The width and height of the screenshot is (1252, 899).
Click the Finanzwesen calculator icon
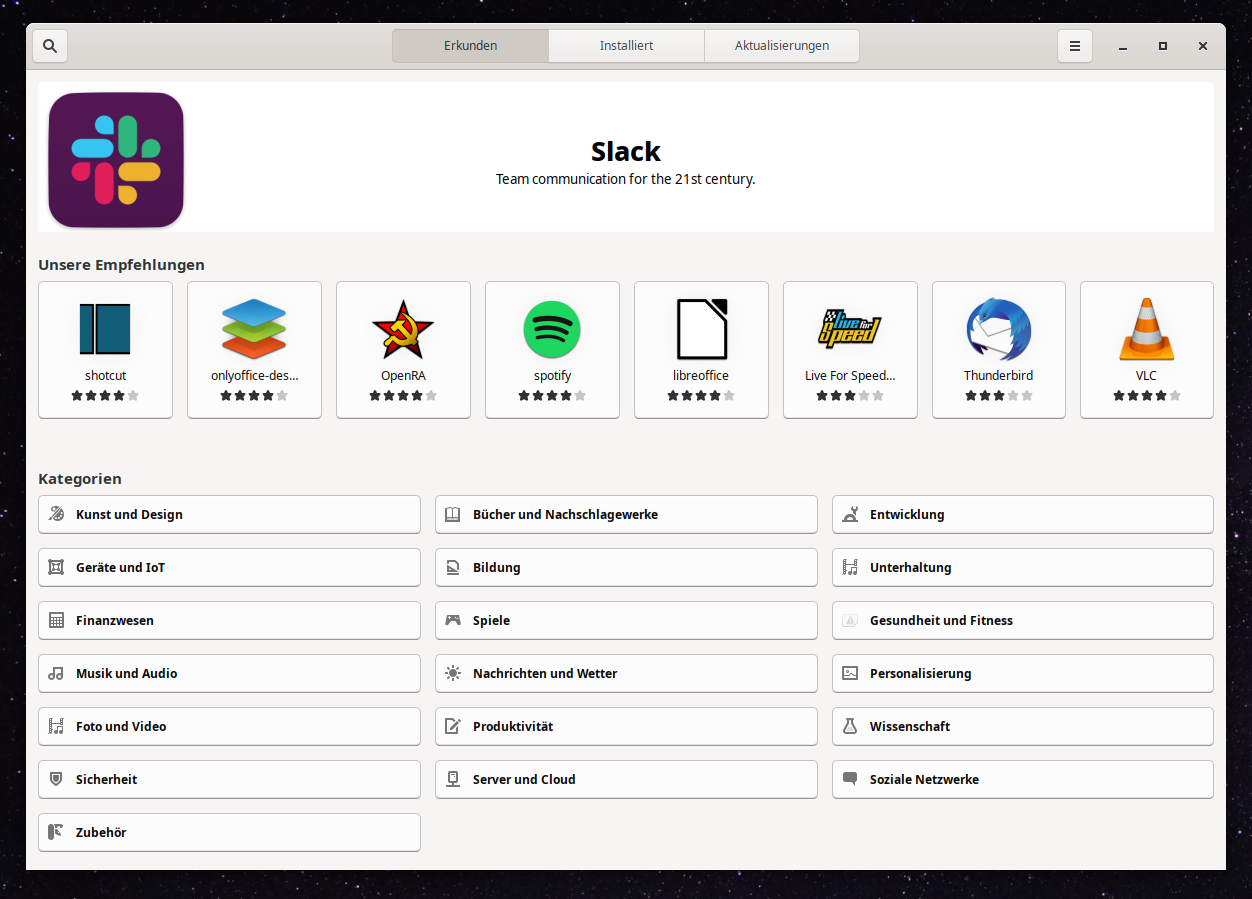[56, 620]
